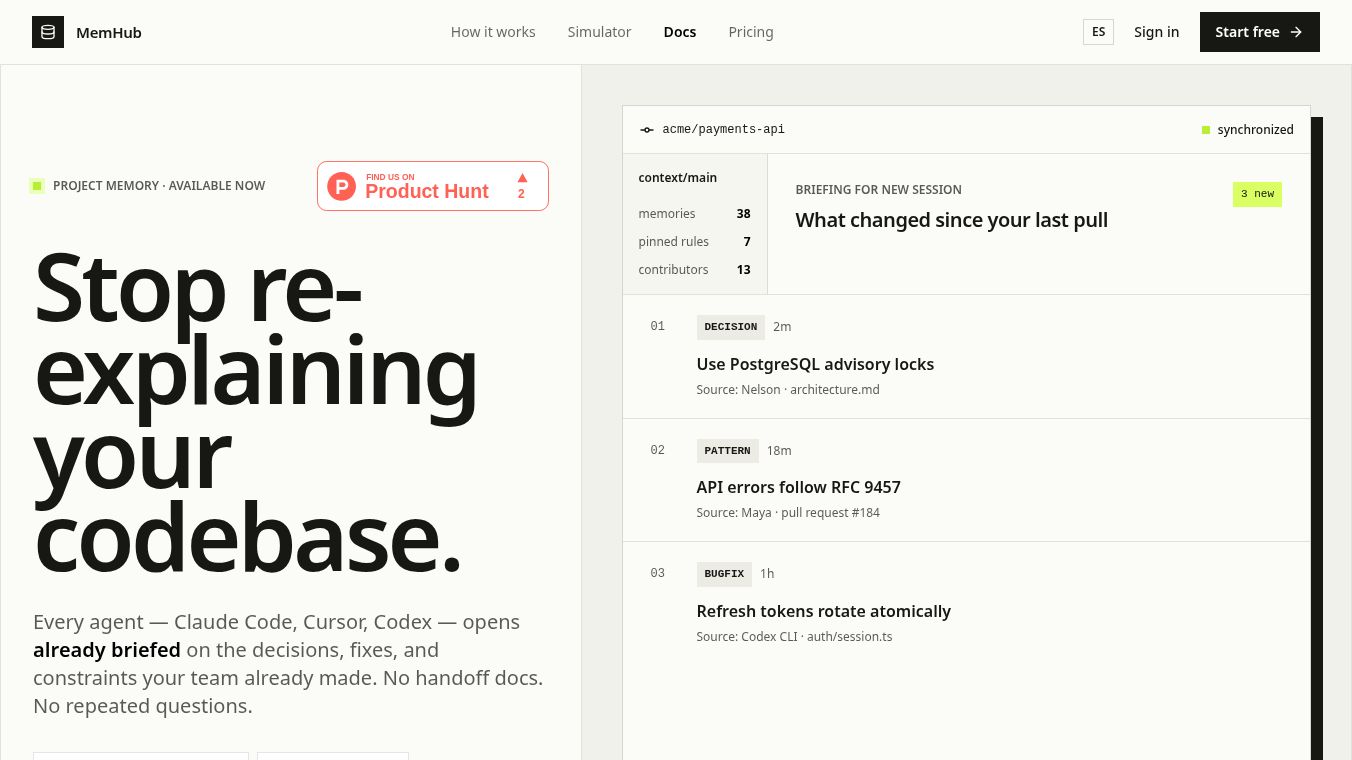Viewport: 1352px width, 760px height.
Task: Click entry number 01
Action: click(657, 326)
